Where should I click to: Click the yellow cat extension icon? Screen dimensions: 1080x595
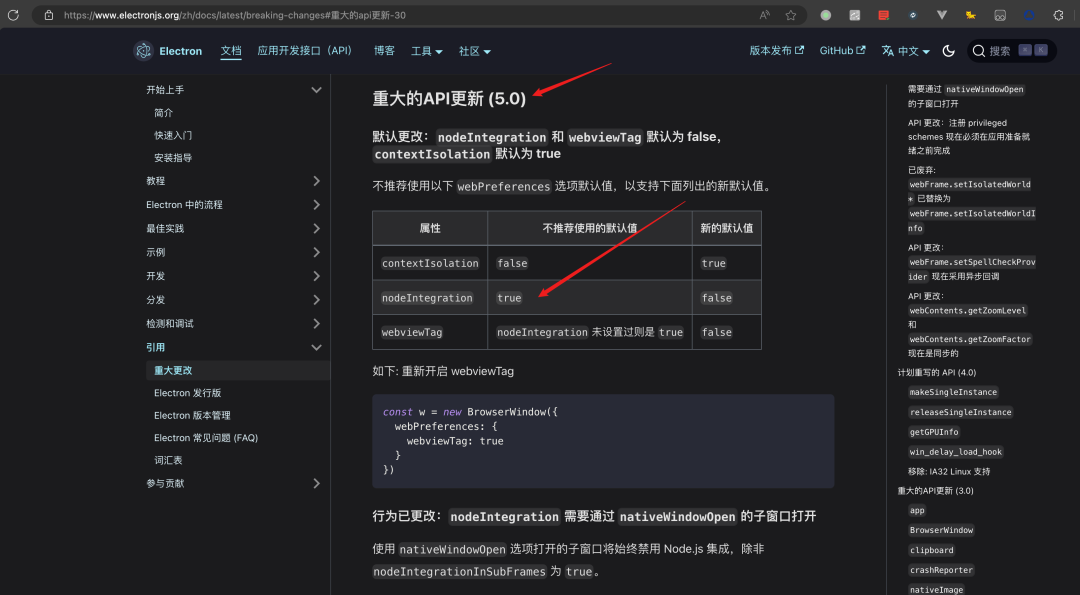(x=970, y=15)
